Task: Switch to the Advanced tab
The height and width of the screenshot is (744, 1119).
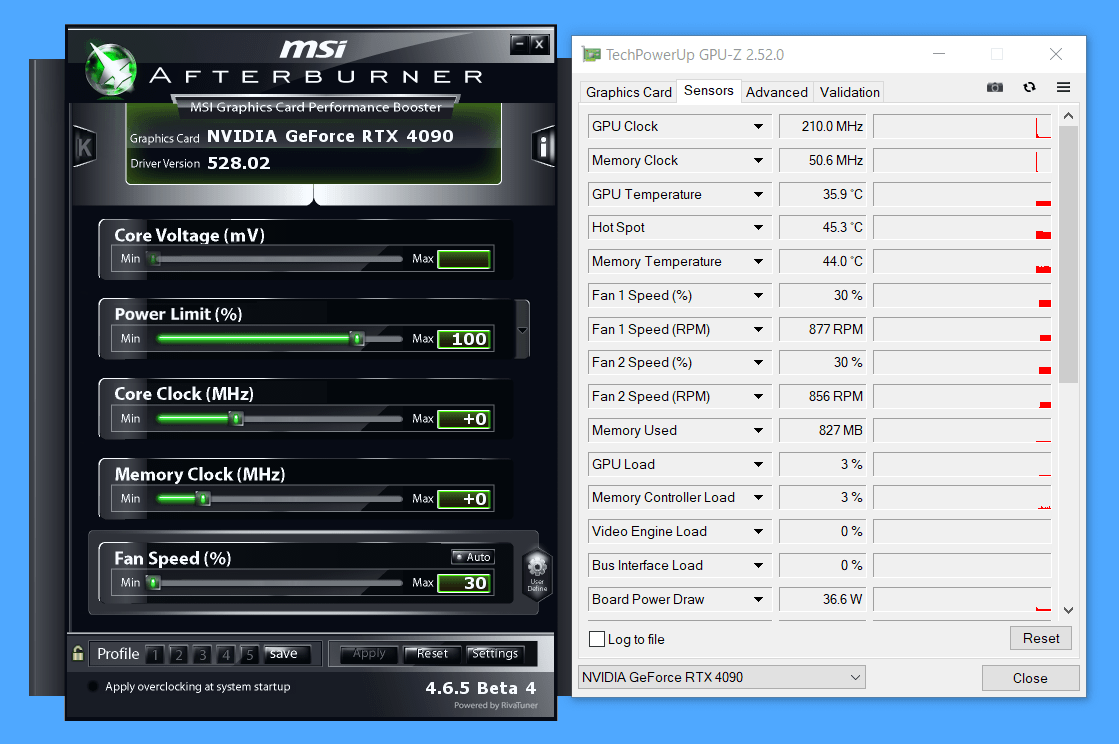Action: (776, 92)
